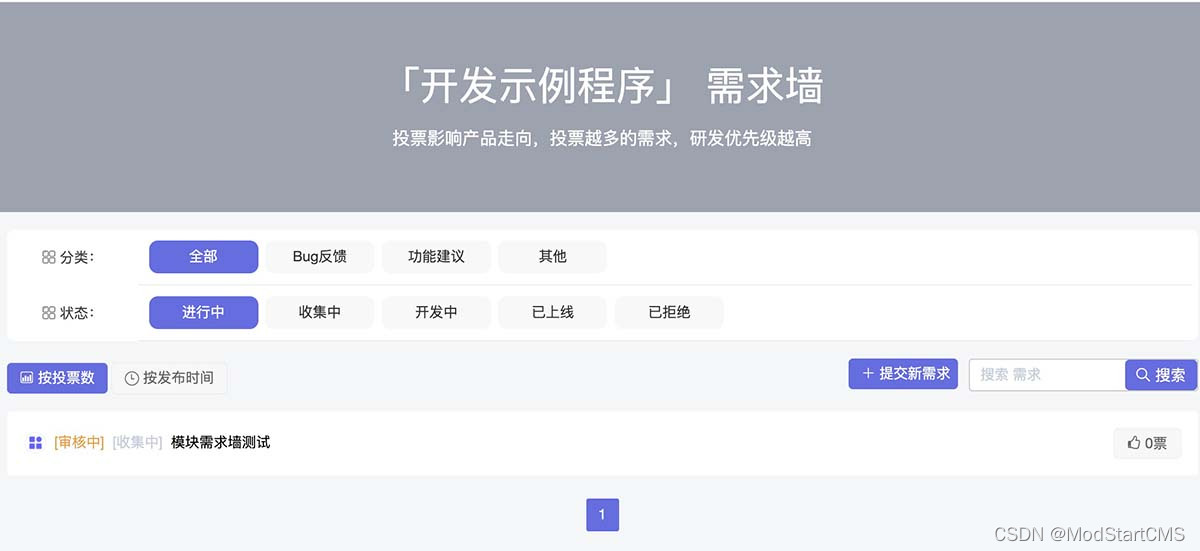Click the [收集中] status tag

point(137,442)
